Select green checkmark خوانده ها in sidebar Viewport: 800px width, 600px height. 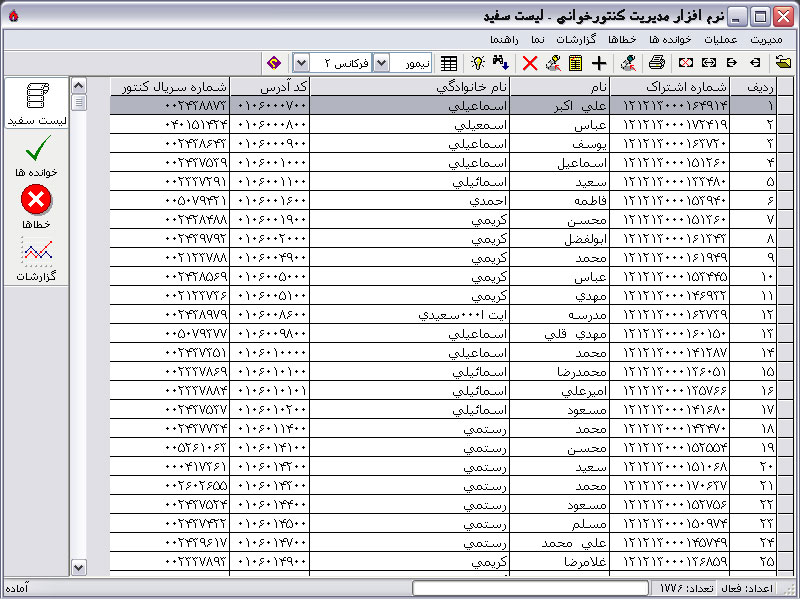click(x=36, y=157)
